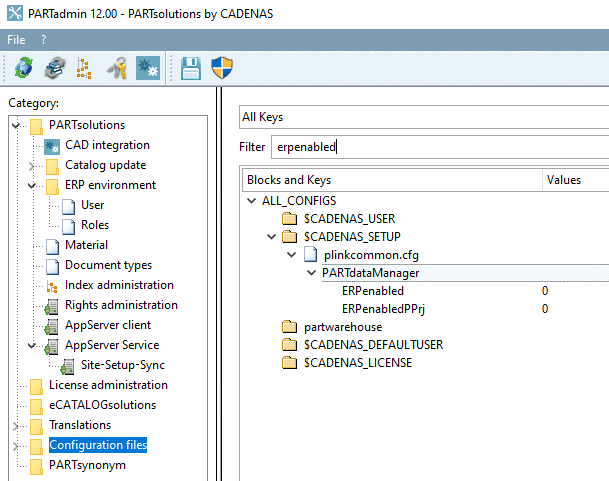This screenshot has height=481, width=609.
Task: Select the CAD integration tree item
Action: coord(107,145)
